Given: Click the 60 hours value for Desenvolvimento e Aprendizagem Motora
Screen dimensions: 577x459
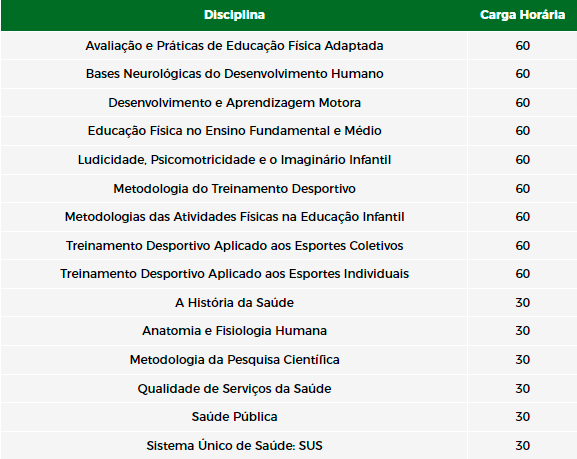Looking at the screenshot, I should point(523,103).
